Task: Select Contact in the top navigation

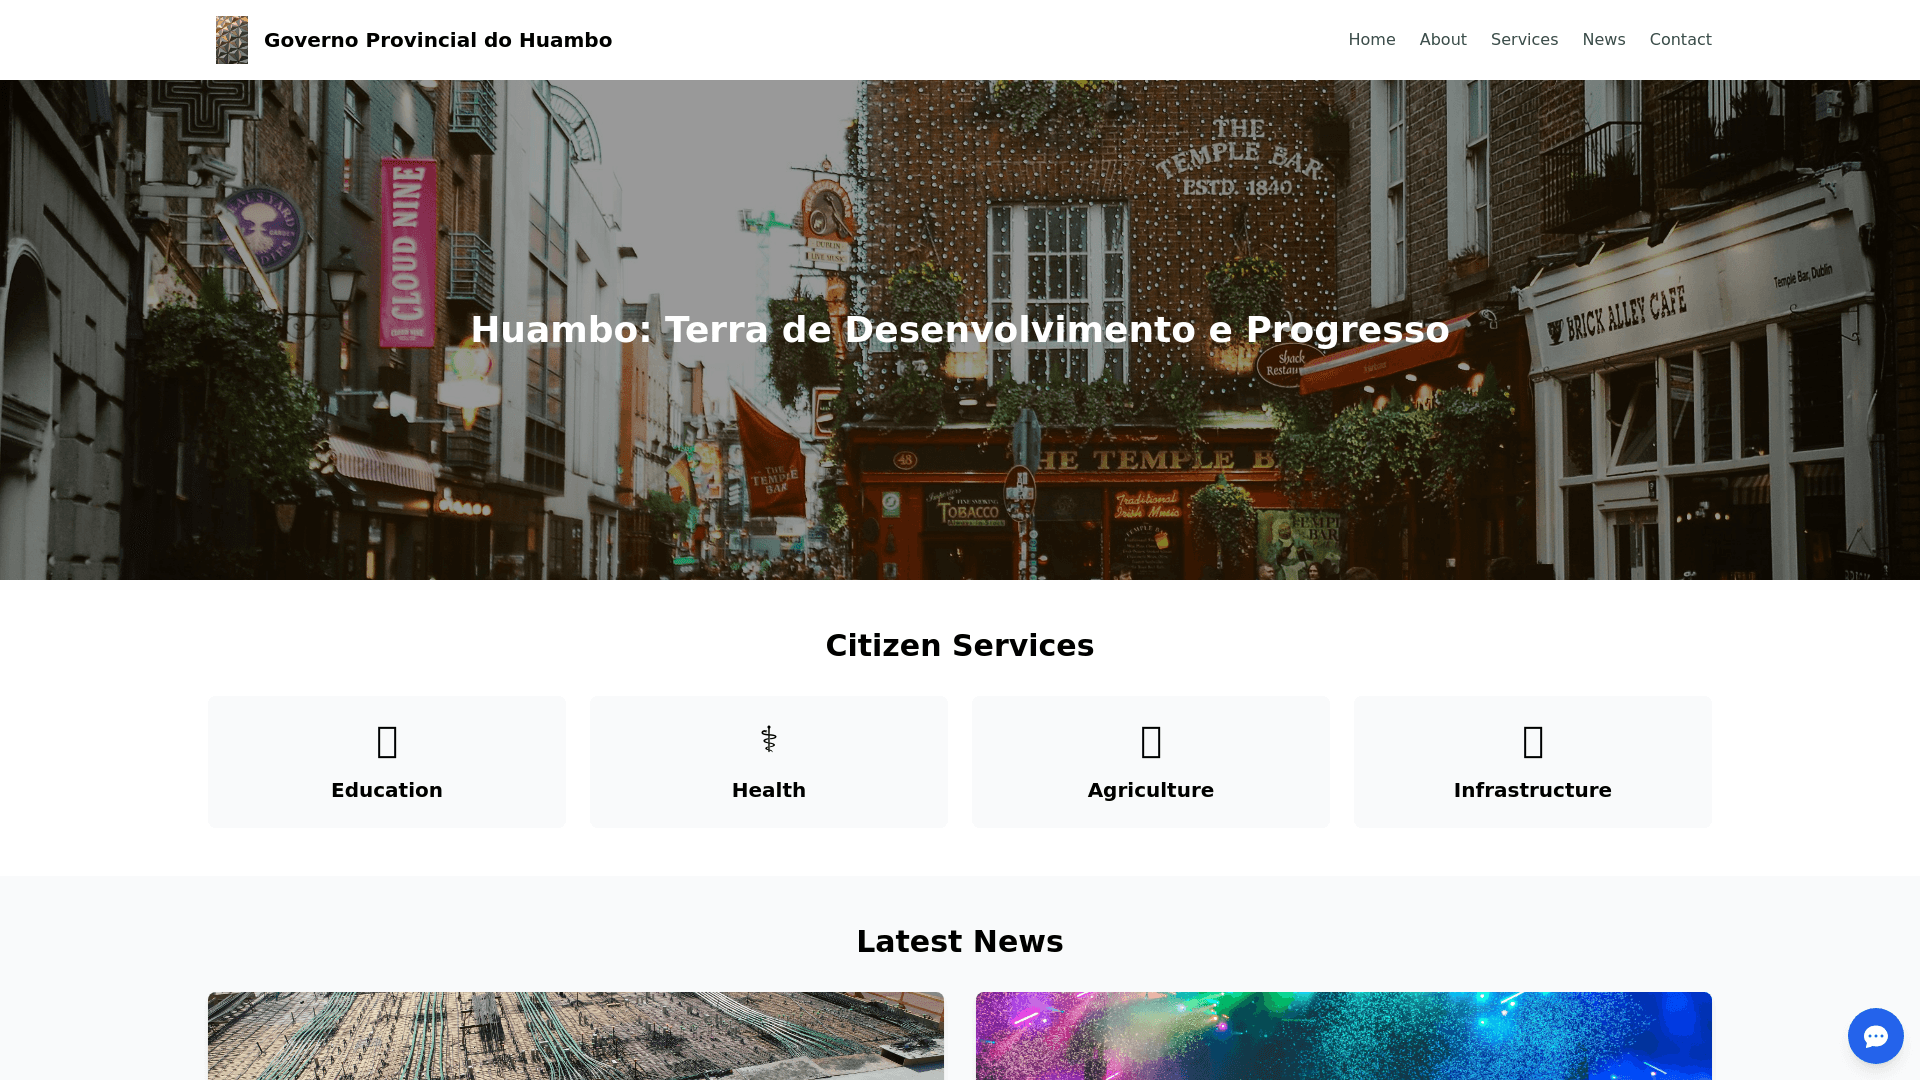Action: [1680, 40]
